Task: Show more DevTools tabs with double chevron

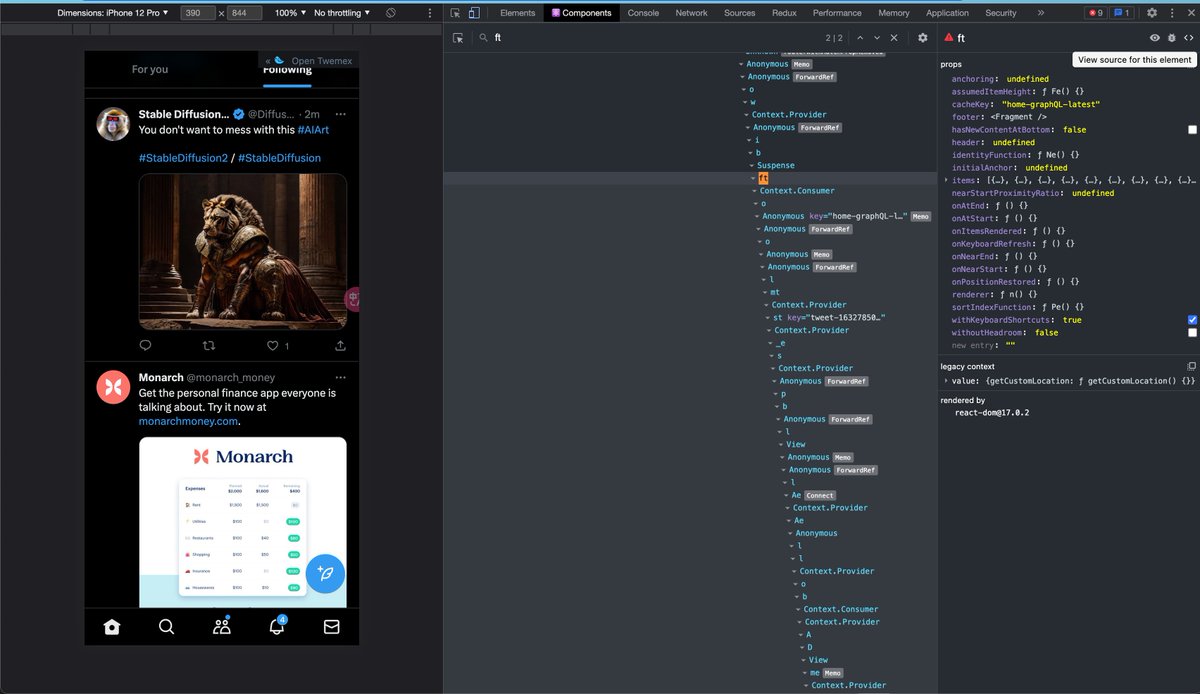Action: tap(1041, 13)
